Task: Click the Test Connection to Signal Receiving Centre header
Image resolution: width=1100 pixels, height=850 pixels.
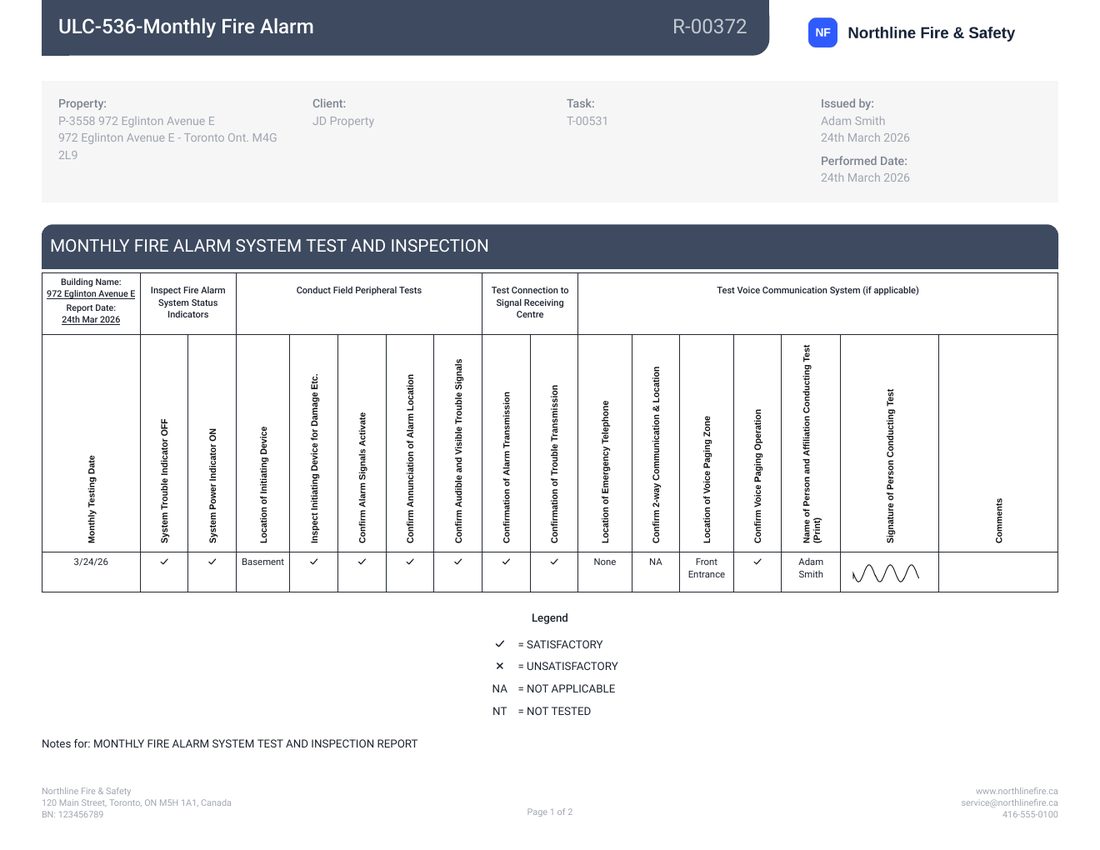Action: [530, 302]
